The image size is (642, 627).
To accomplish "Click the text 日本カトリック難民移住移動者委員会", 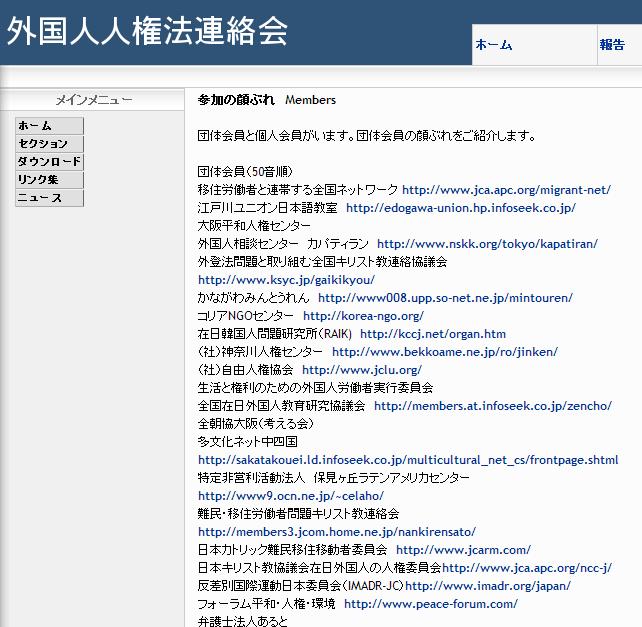I will [x=292, y=550].
